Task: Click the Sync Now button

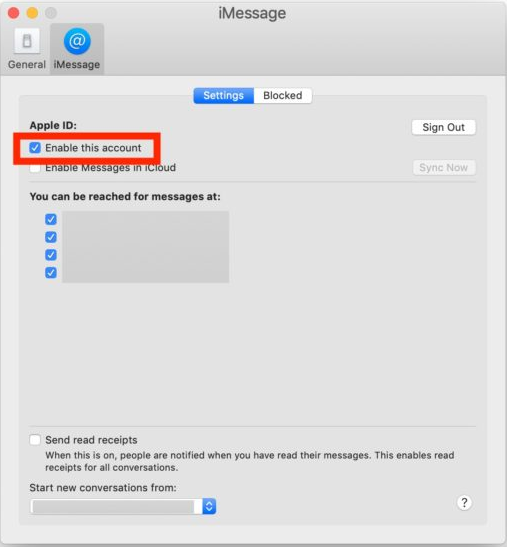Action: point(444,168)
